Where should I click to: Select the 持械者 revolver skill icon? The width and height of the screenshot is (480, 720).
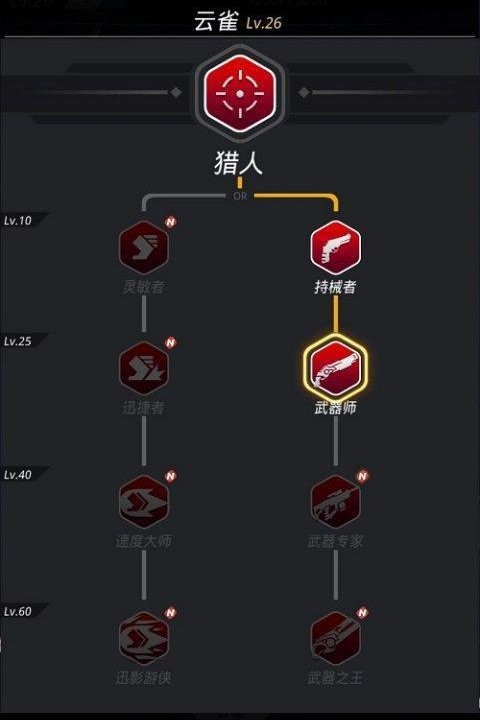point(336,248)
